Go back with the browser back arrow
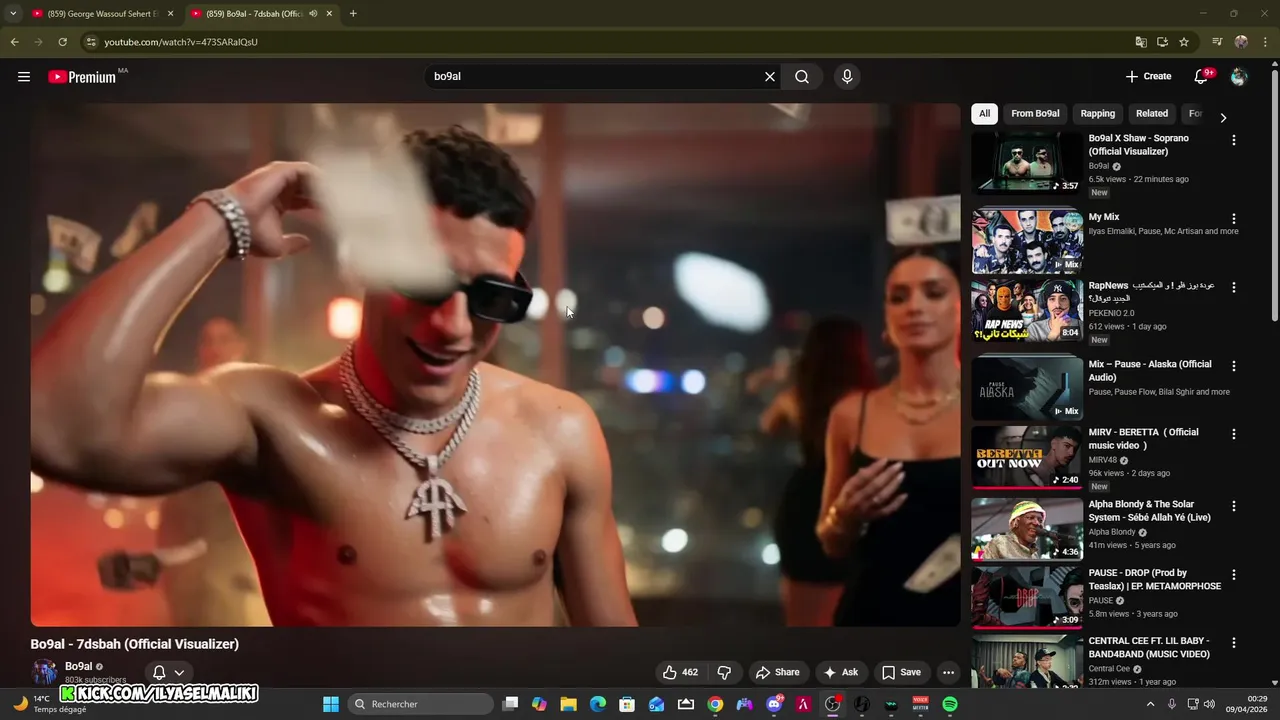Viewport: 1280px width, 720px height. pos(14,42)
